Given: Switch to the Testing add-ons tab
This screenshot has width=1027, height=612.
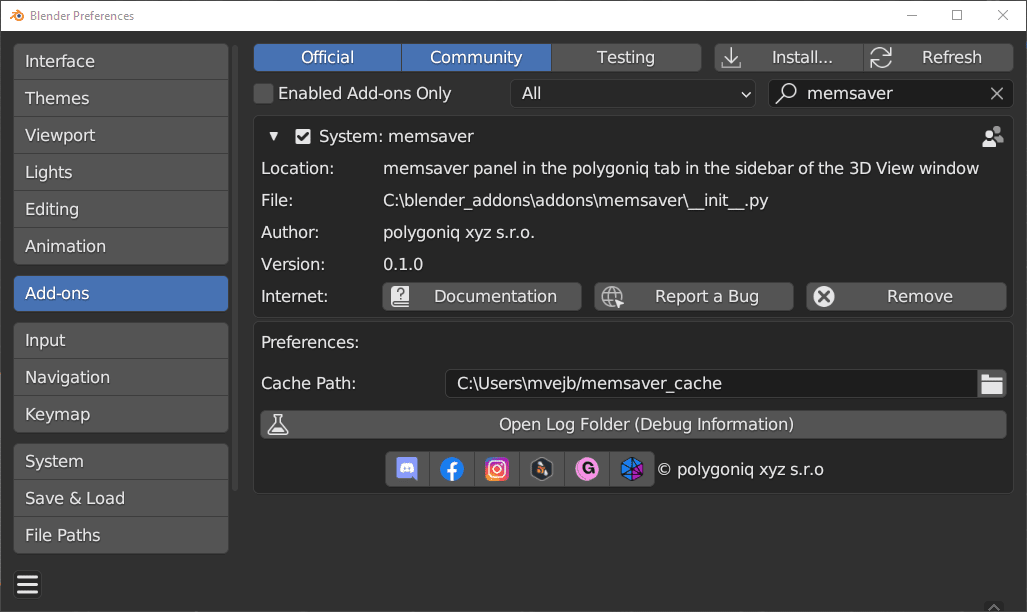Looking at the screenshot, I should (x=625, y=57).
